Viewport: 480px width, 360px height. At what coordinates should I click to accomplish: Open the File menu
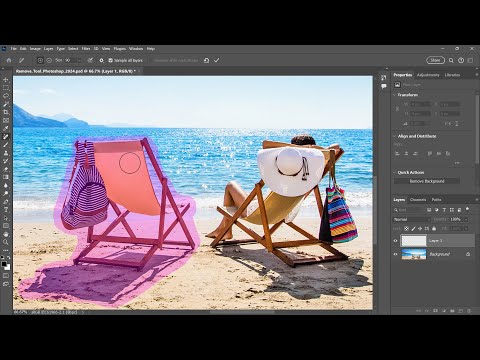[x=14, y=49]
